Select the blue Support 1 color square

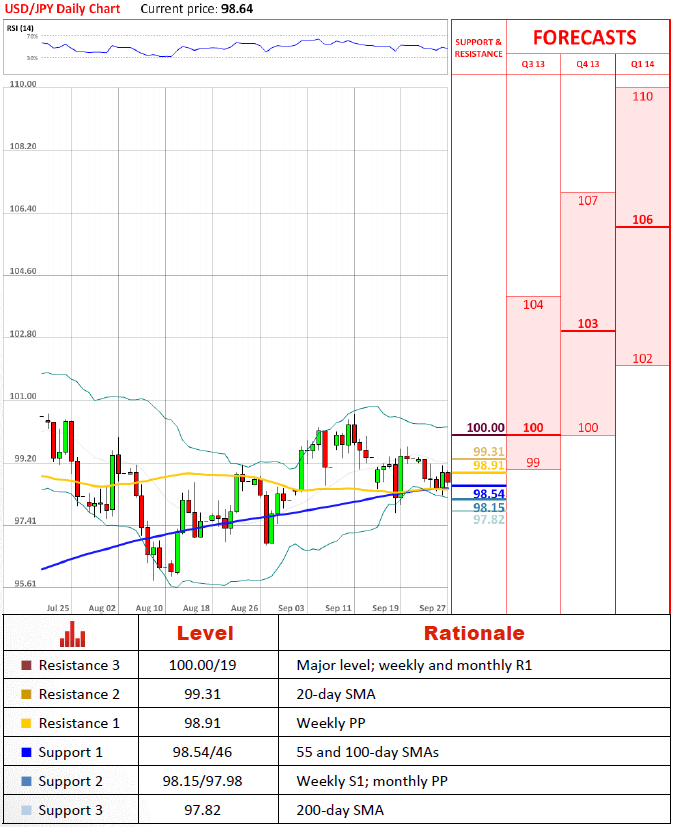click(26, 752)
